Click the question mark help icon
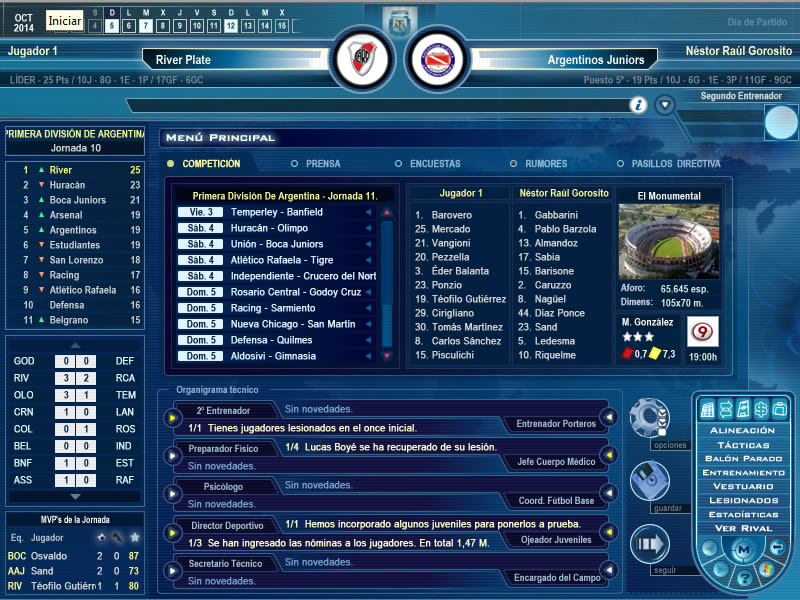 (744, 579)
